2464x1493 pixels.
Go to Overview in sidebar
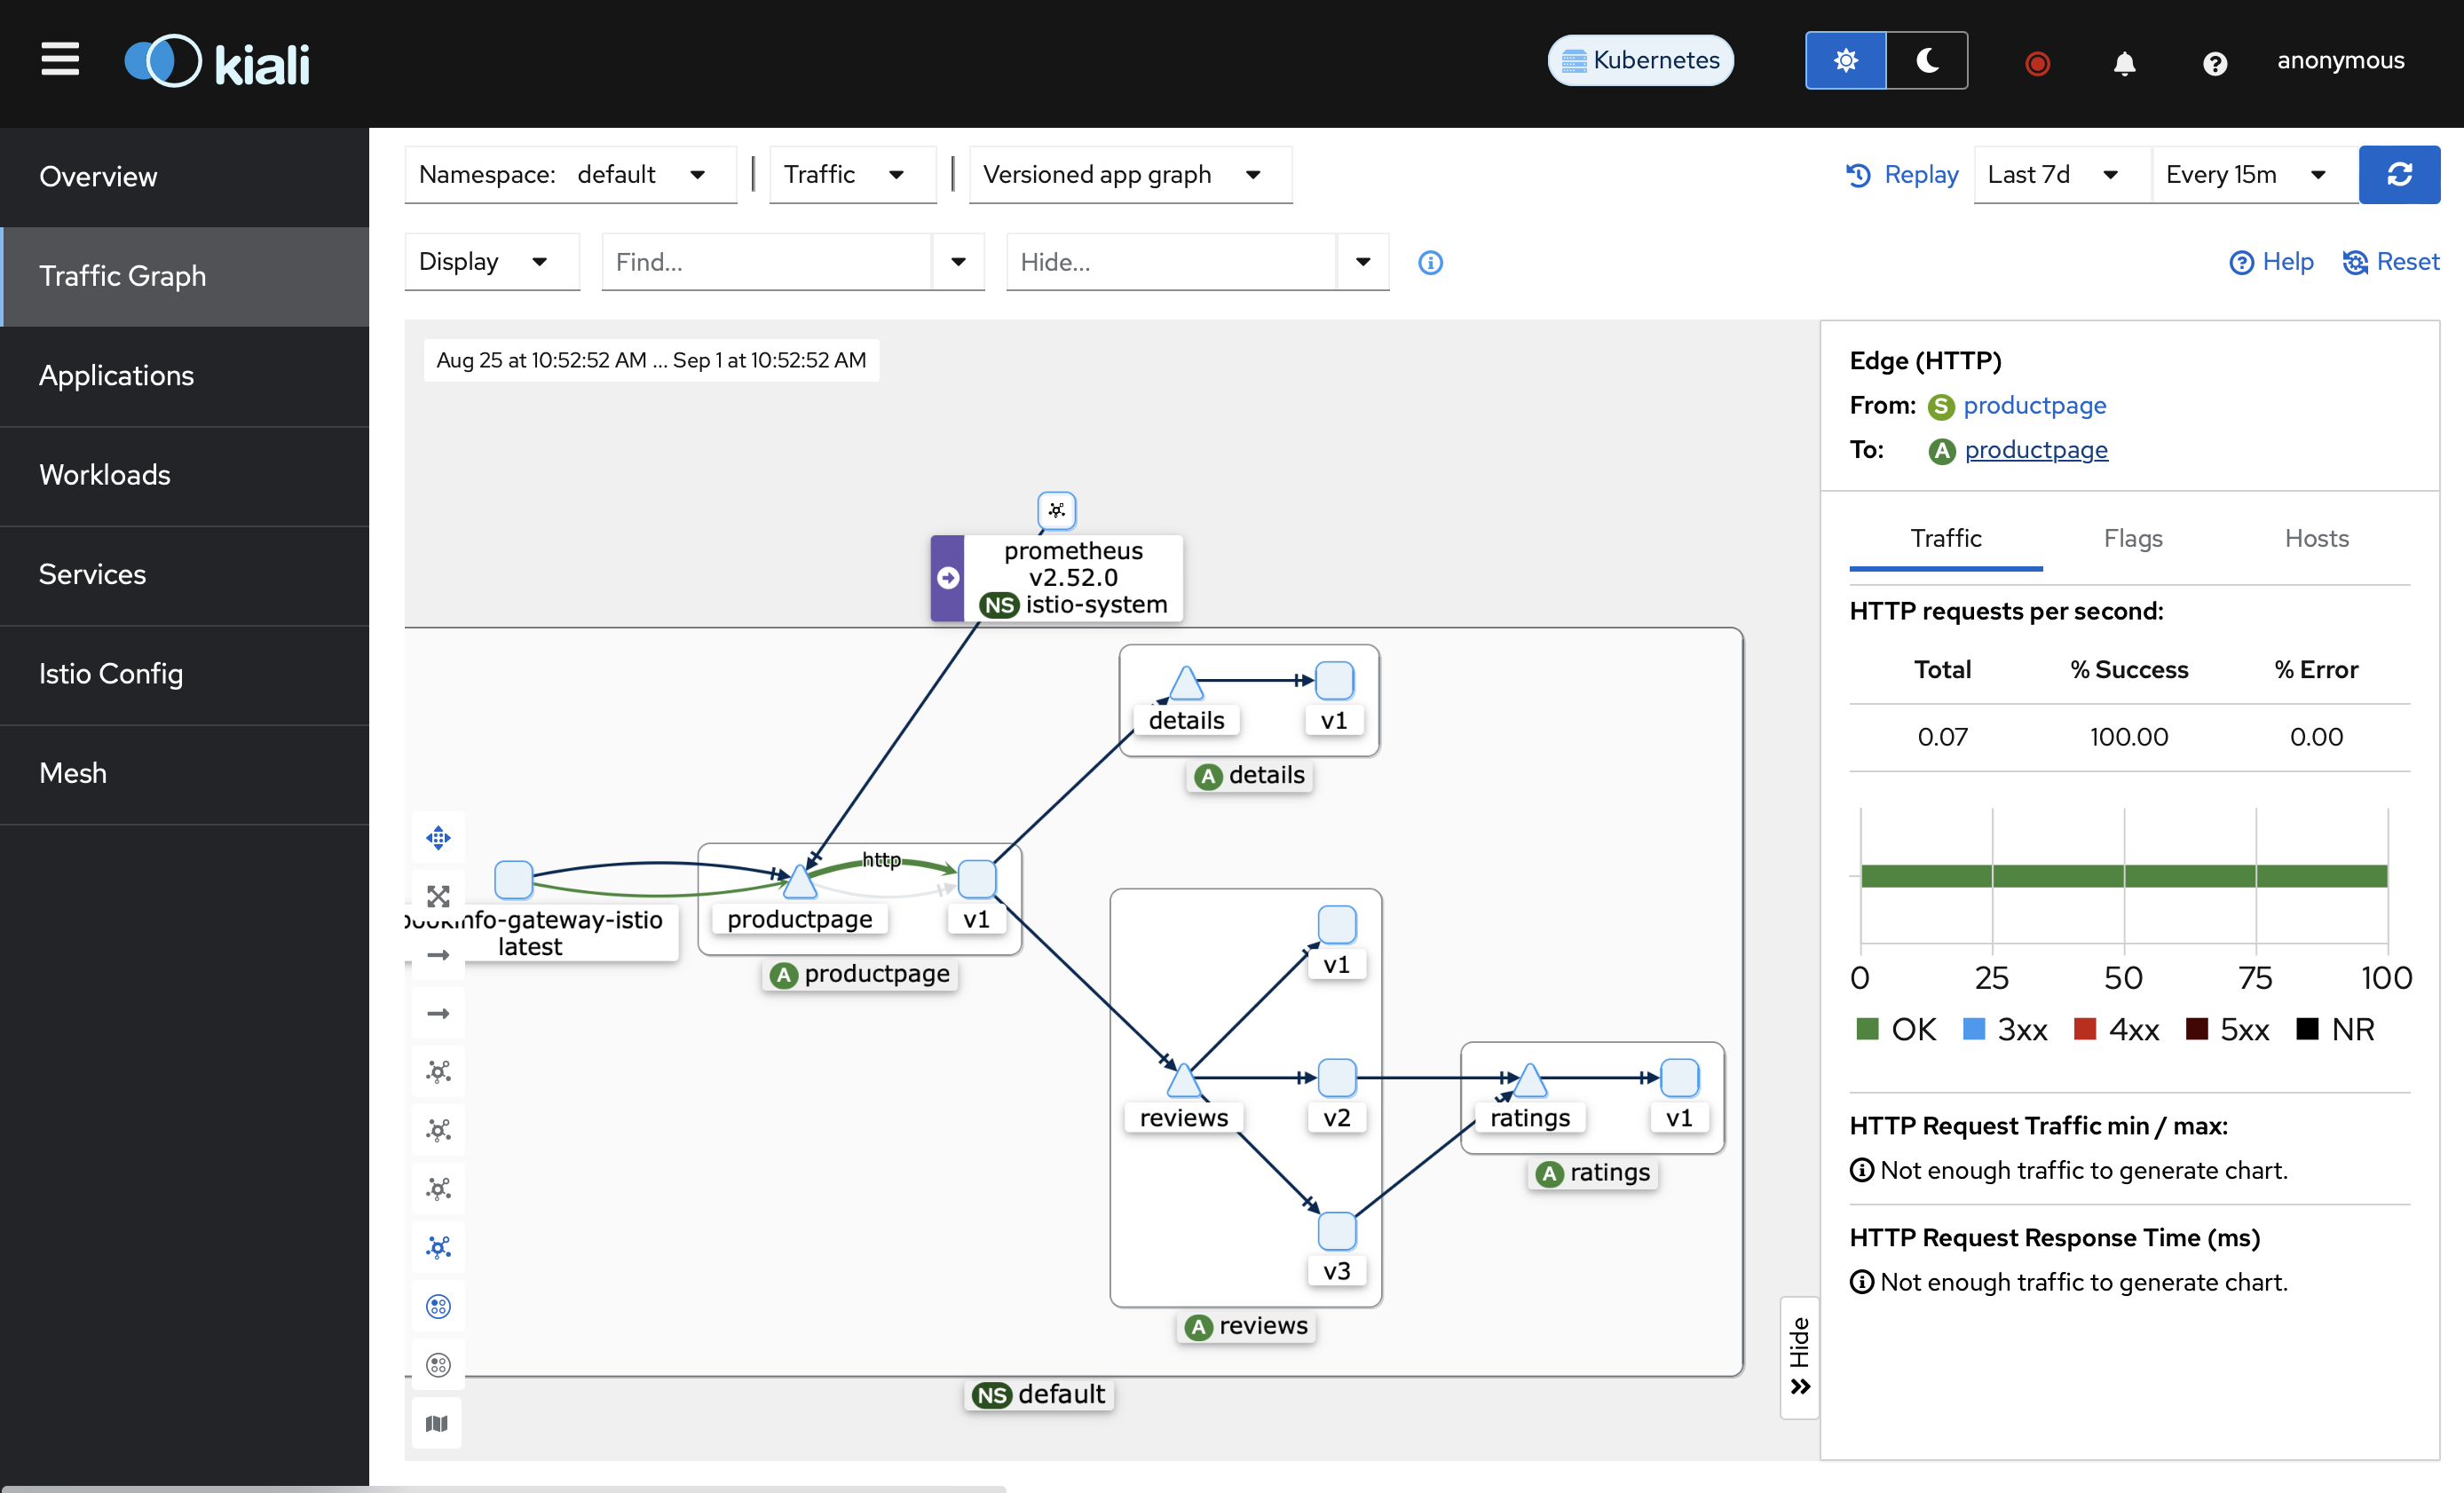(185, 177)
